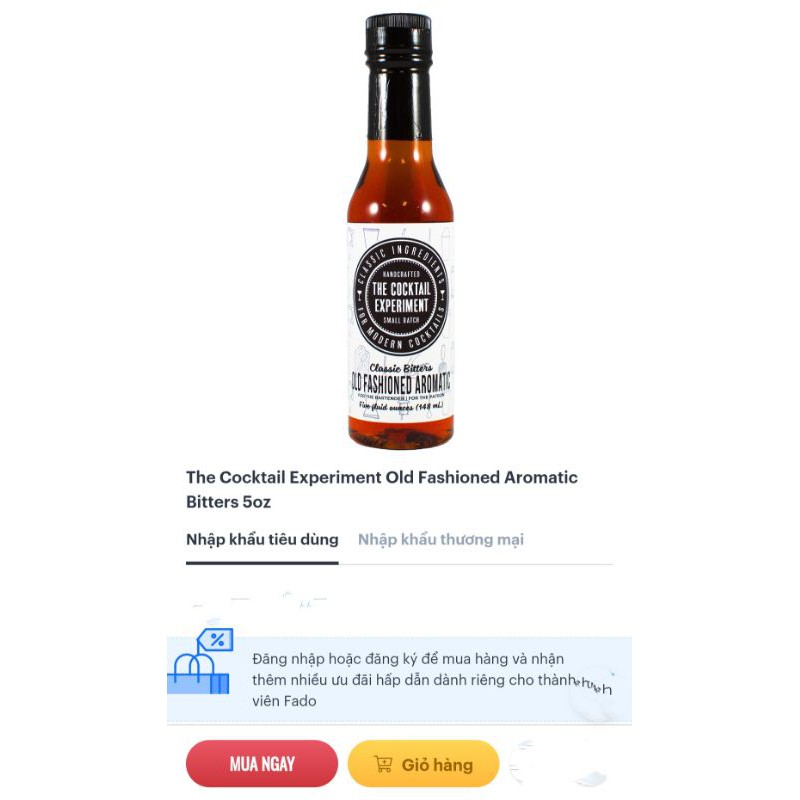Image resolution: width=800 pixels, height=800 pixels.
Task: Click the viên Fado text in banner
Action: [x=284, y=701]
